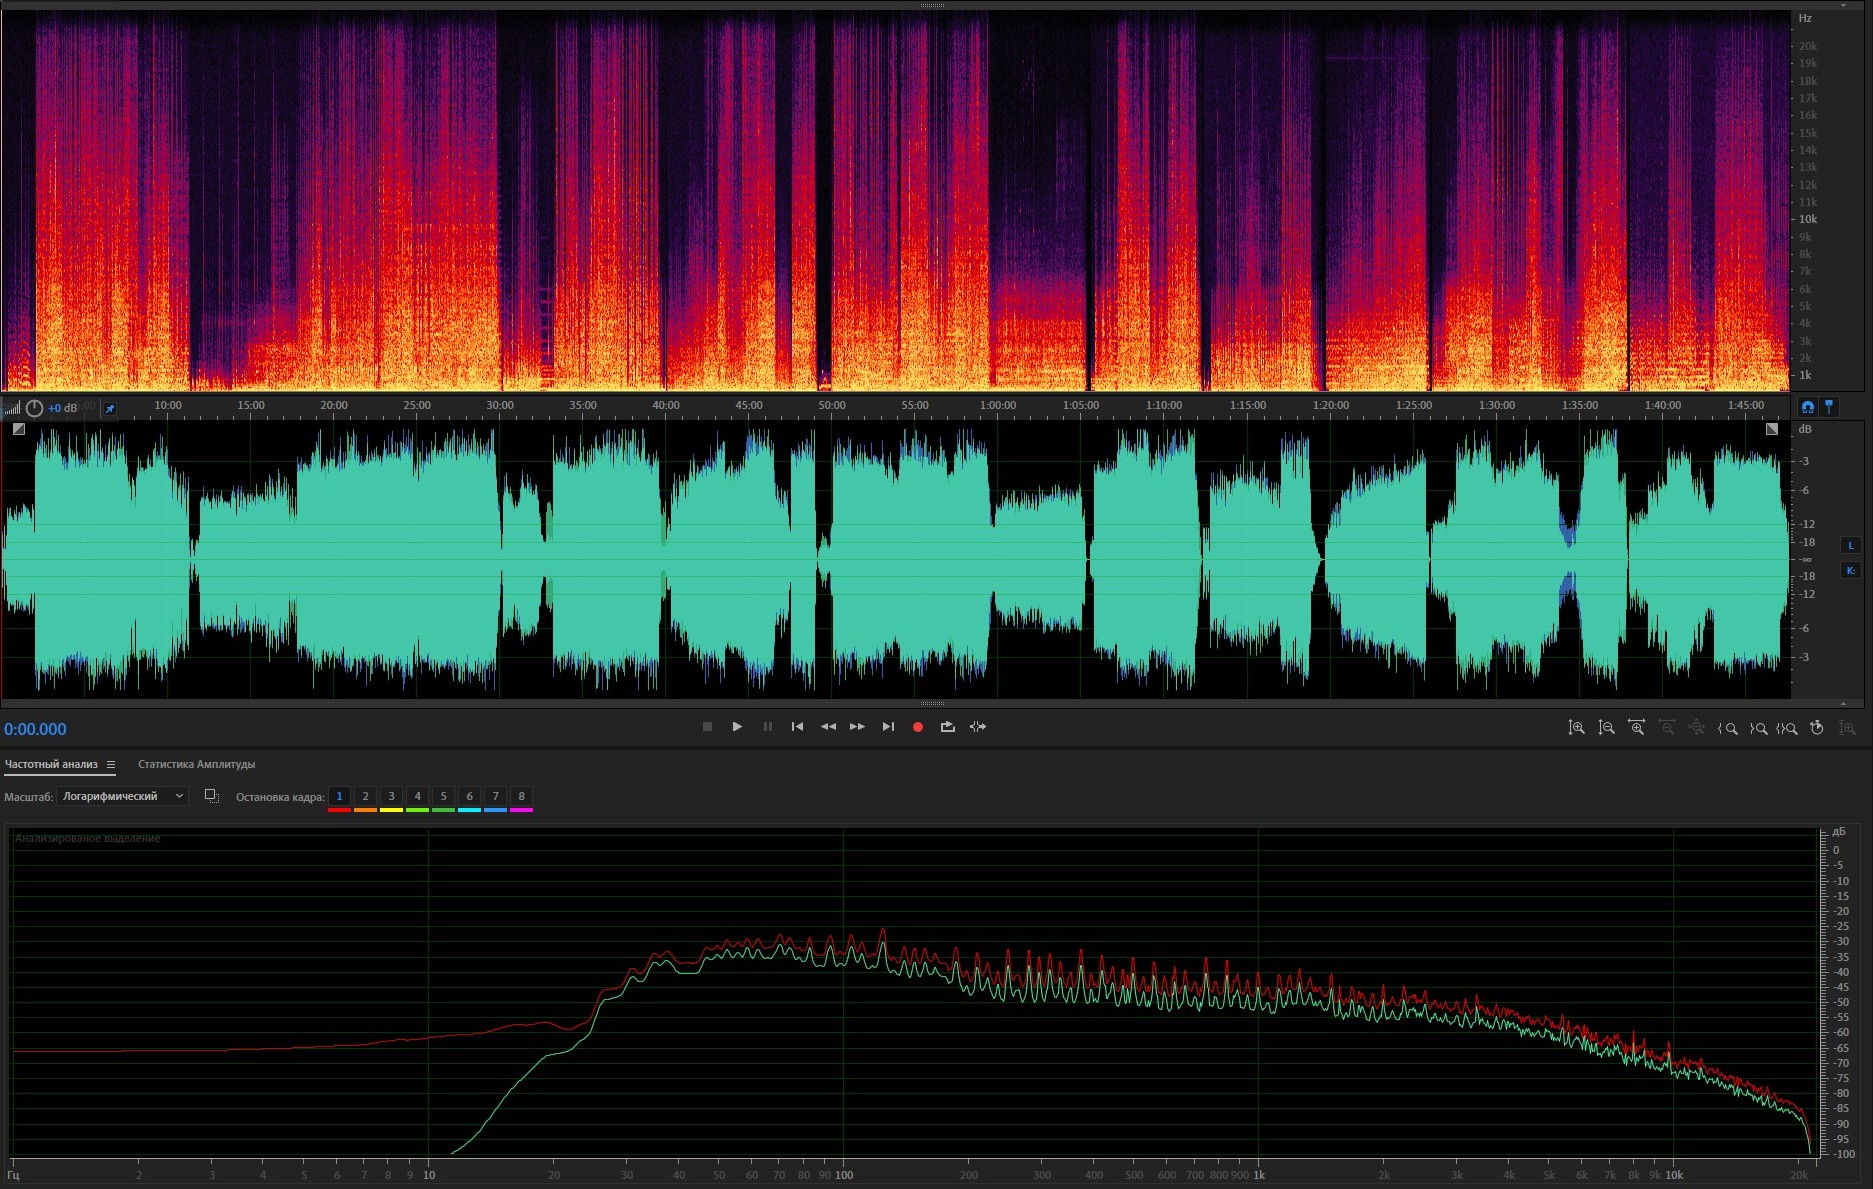Toggle loop playback icon
Screen dimensions: 1873x1189
(x=947, y=727)
